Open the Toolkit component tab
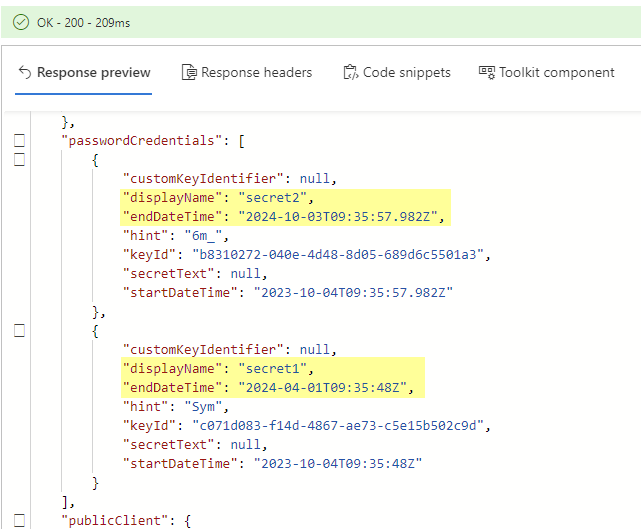This screenshot has width=641, height=529. (547, 72)
